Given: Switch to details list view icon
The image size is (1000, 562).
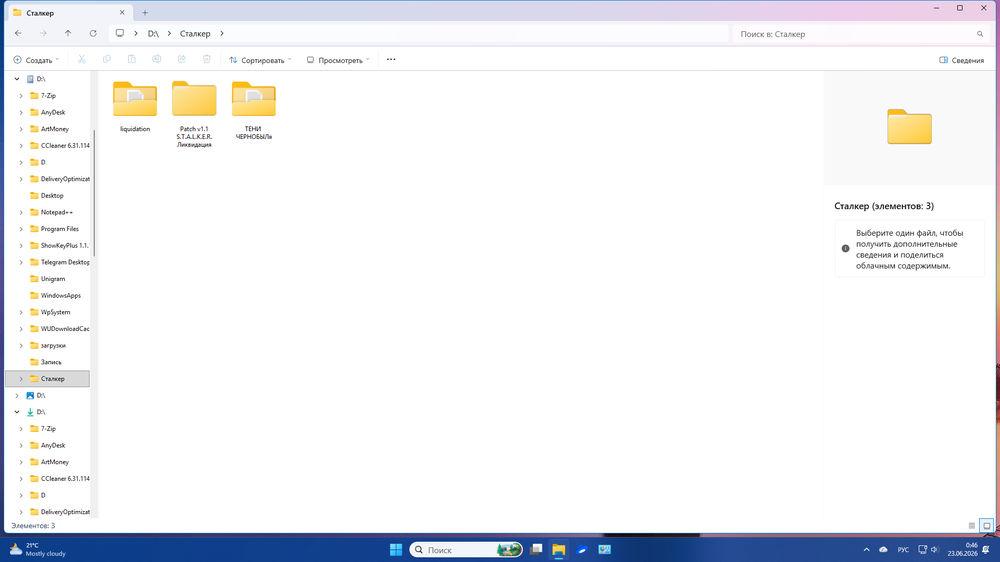Looking at the screenshot, I should tap(971, 526).
